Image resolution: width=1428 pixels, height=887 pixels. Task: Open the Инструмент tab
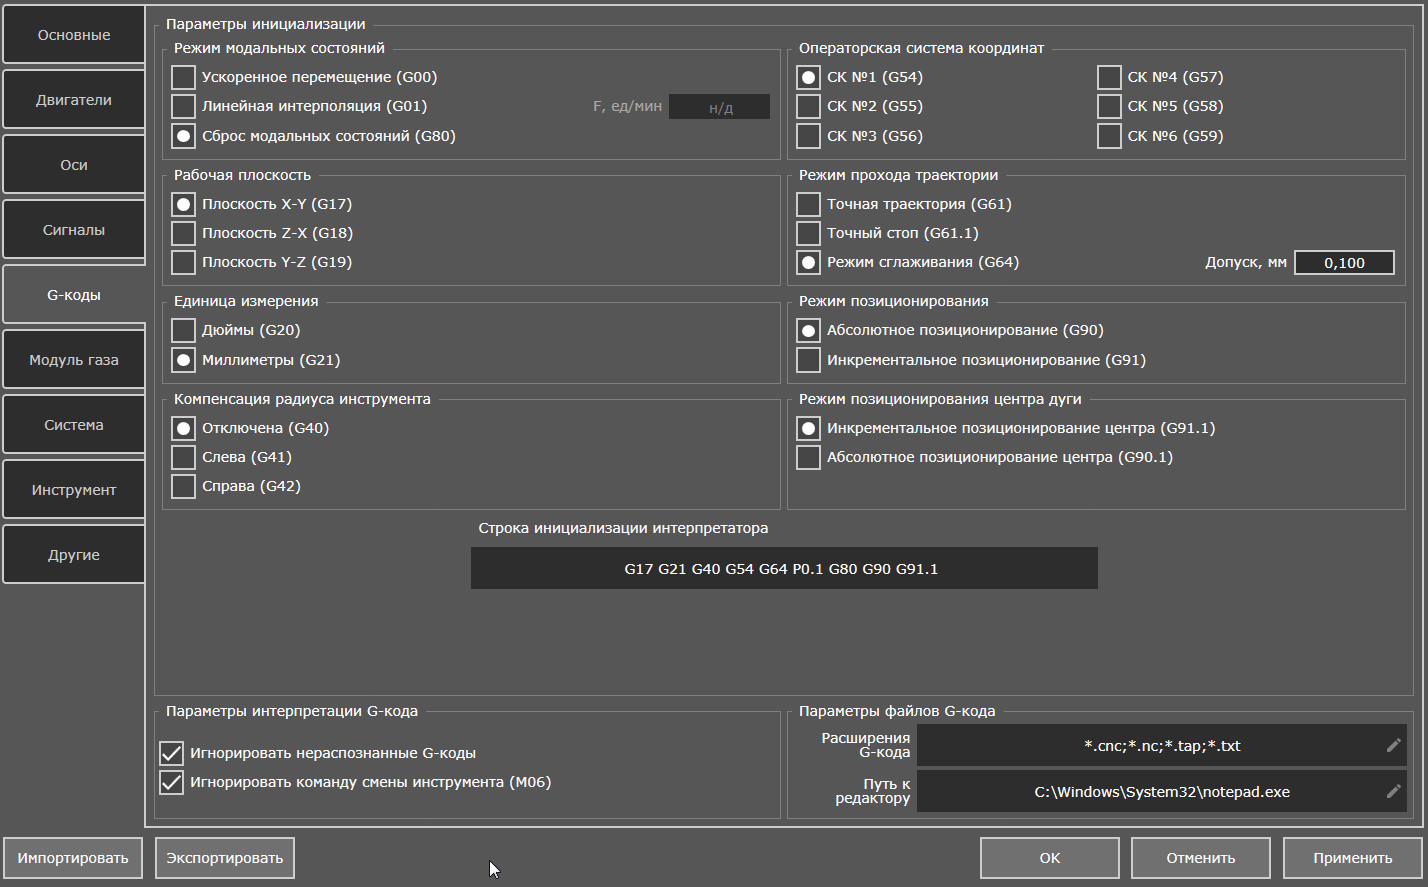pos(74,490)
